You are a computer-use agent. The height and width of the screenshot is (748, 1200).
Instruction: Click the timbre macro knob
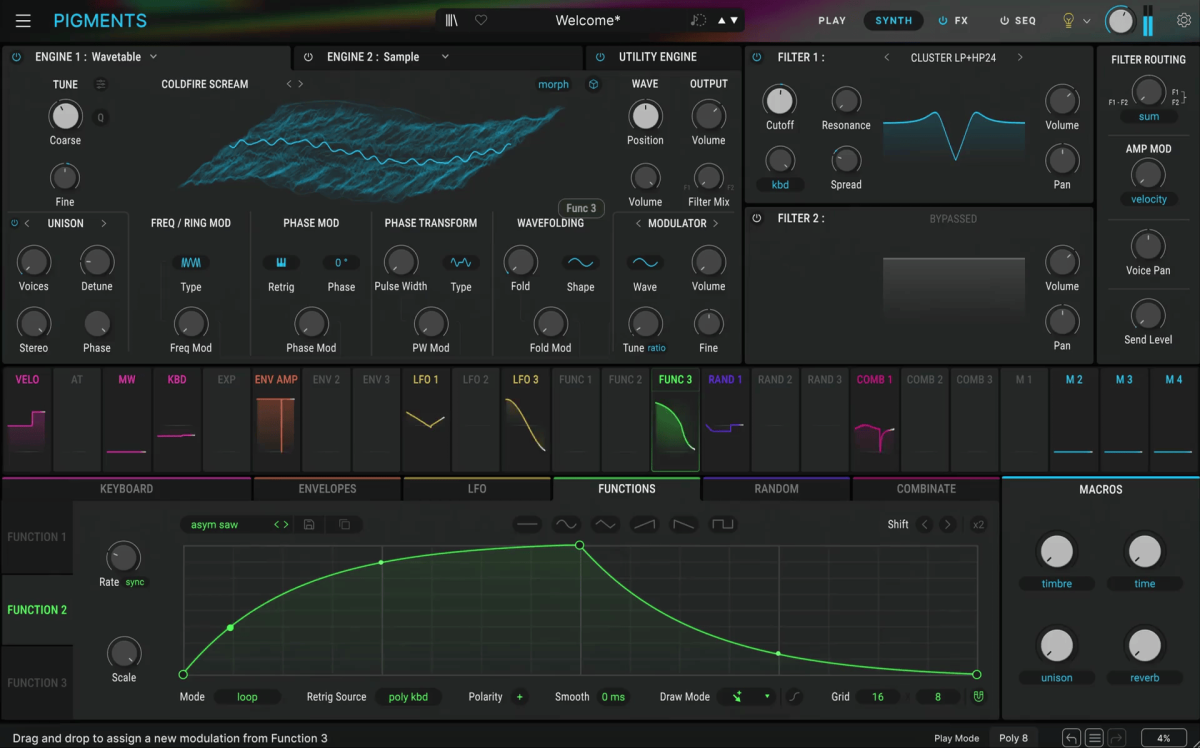pos(1056,551)
